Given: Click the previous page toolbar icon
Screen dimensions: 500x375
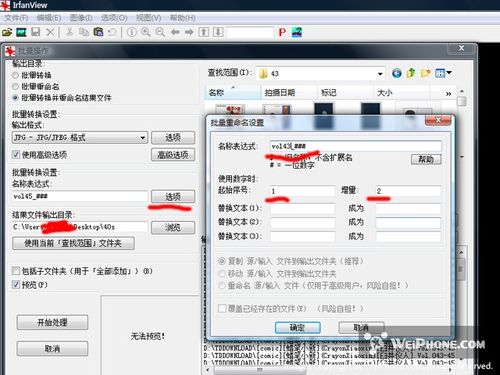Looking at the screenshot, I should [203, 32].
